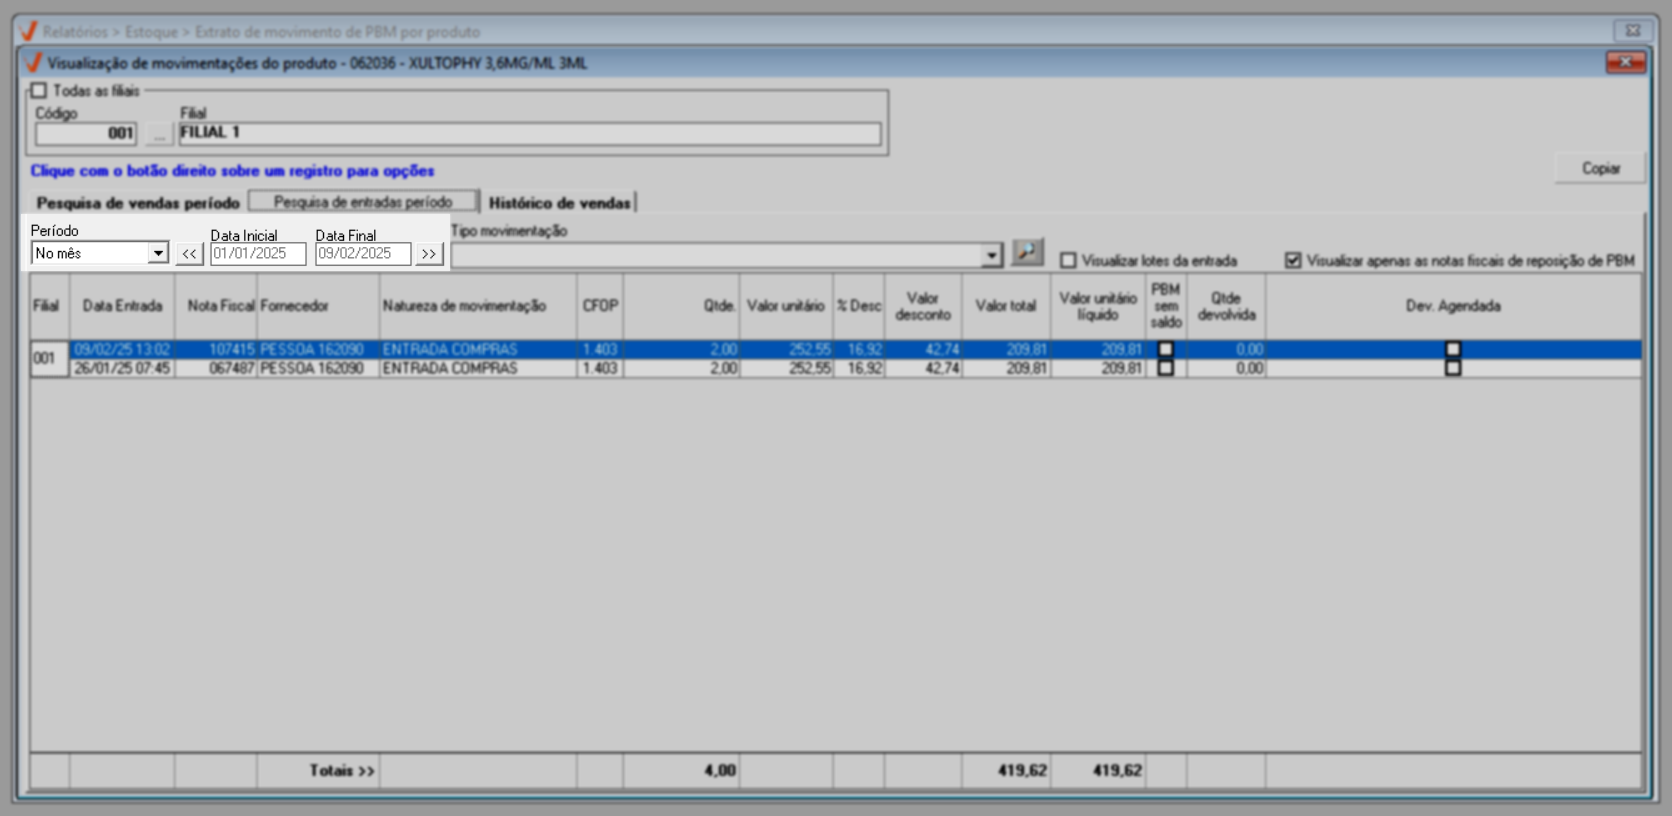
Task: Click the Copiar button
Action: 1600,168
